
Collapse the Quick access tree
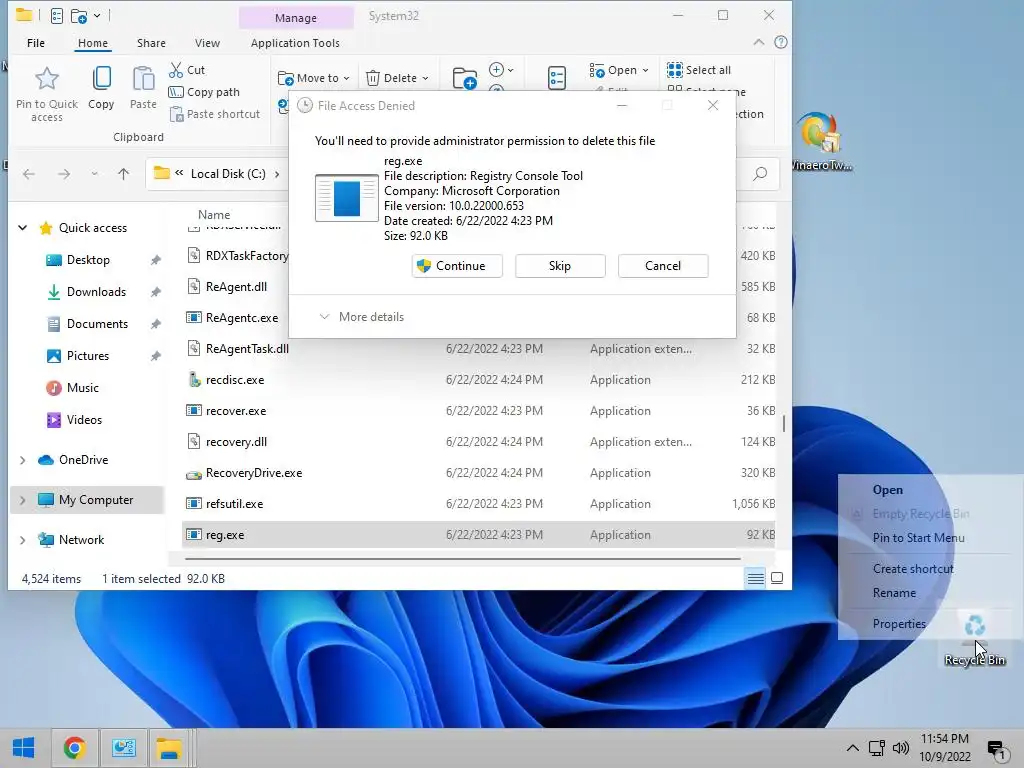[x=22, y=228]
